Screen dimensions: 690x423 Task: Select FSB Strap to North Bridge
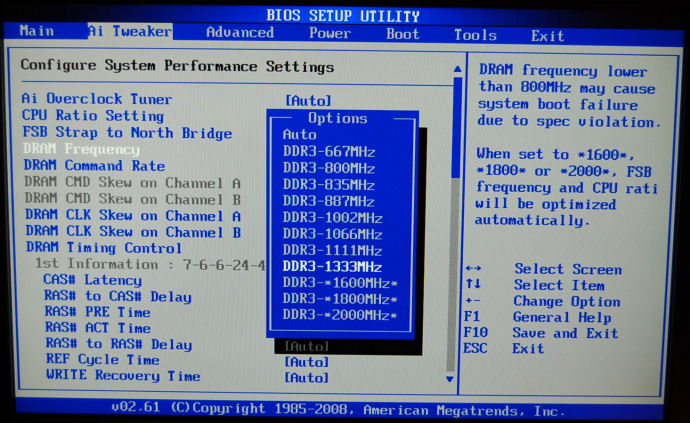127,132
